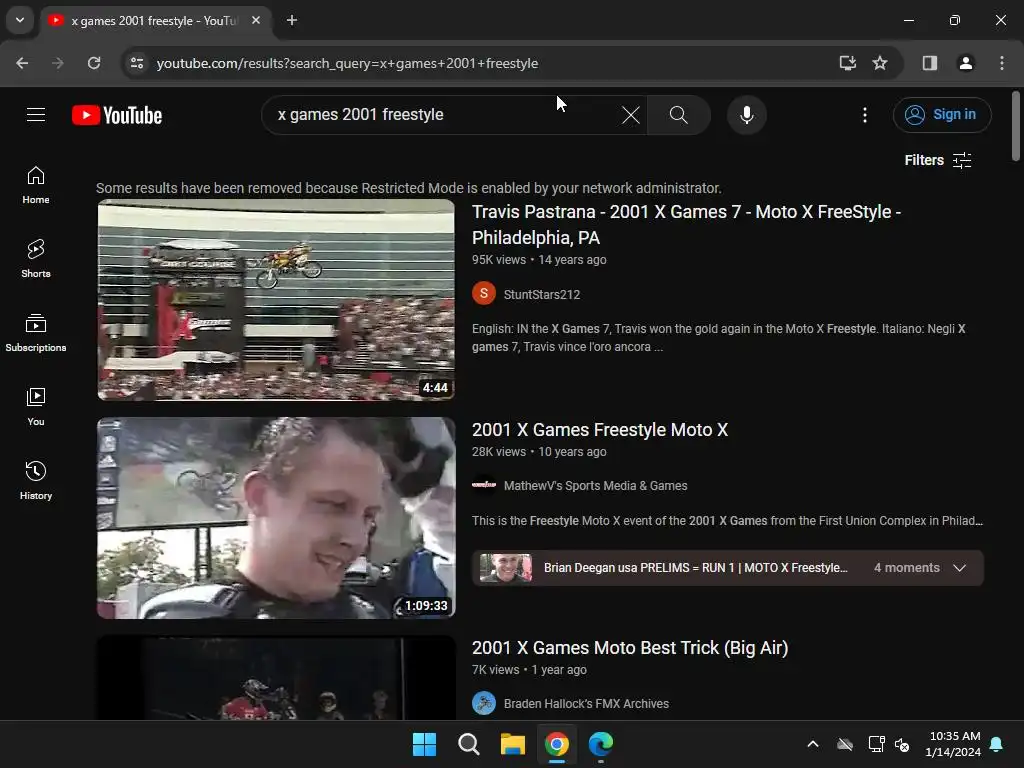1024x768 pixels.
Task: Sign in to YouTube
Action: coord(942,115)
